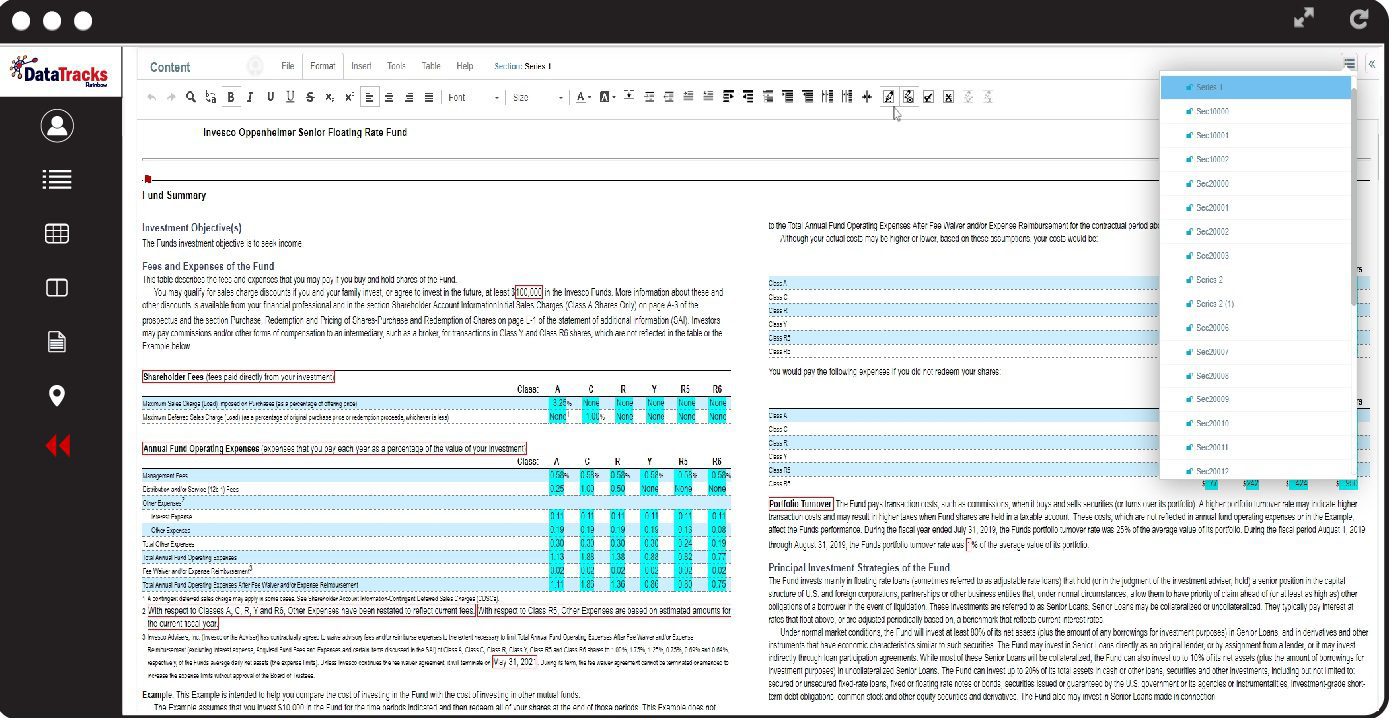Toggle the section list menu icon
This screenshot has height=720, width=1392.
point(1349,64)
